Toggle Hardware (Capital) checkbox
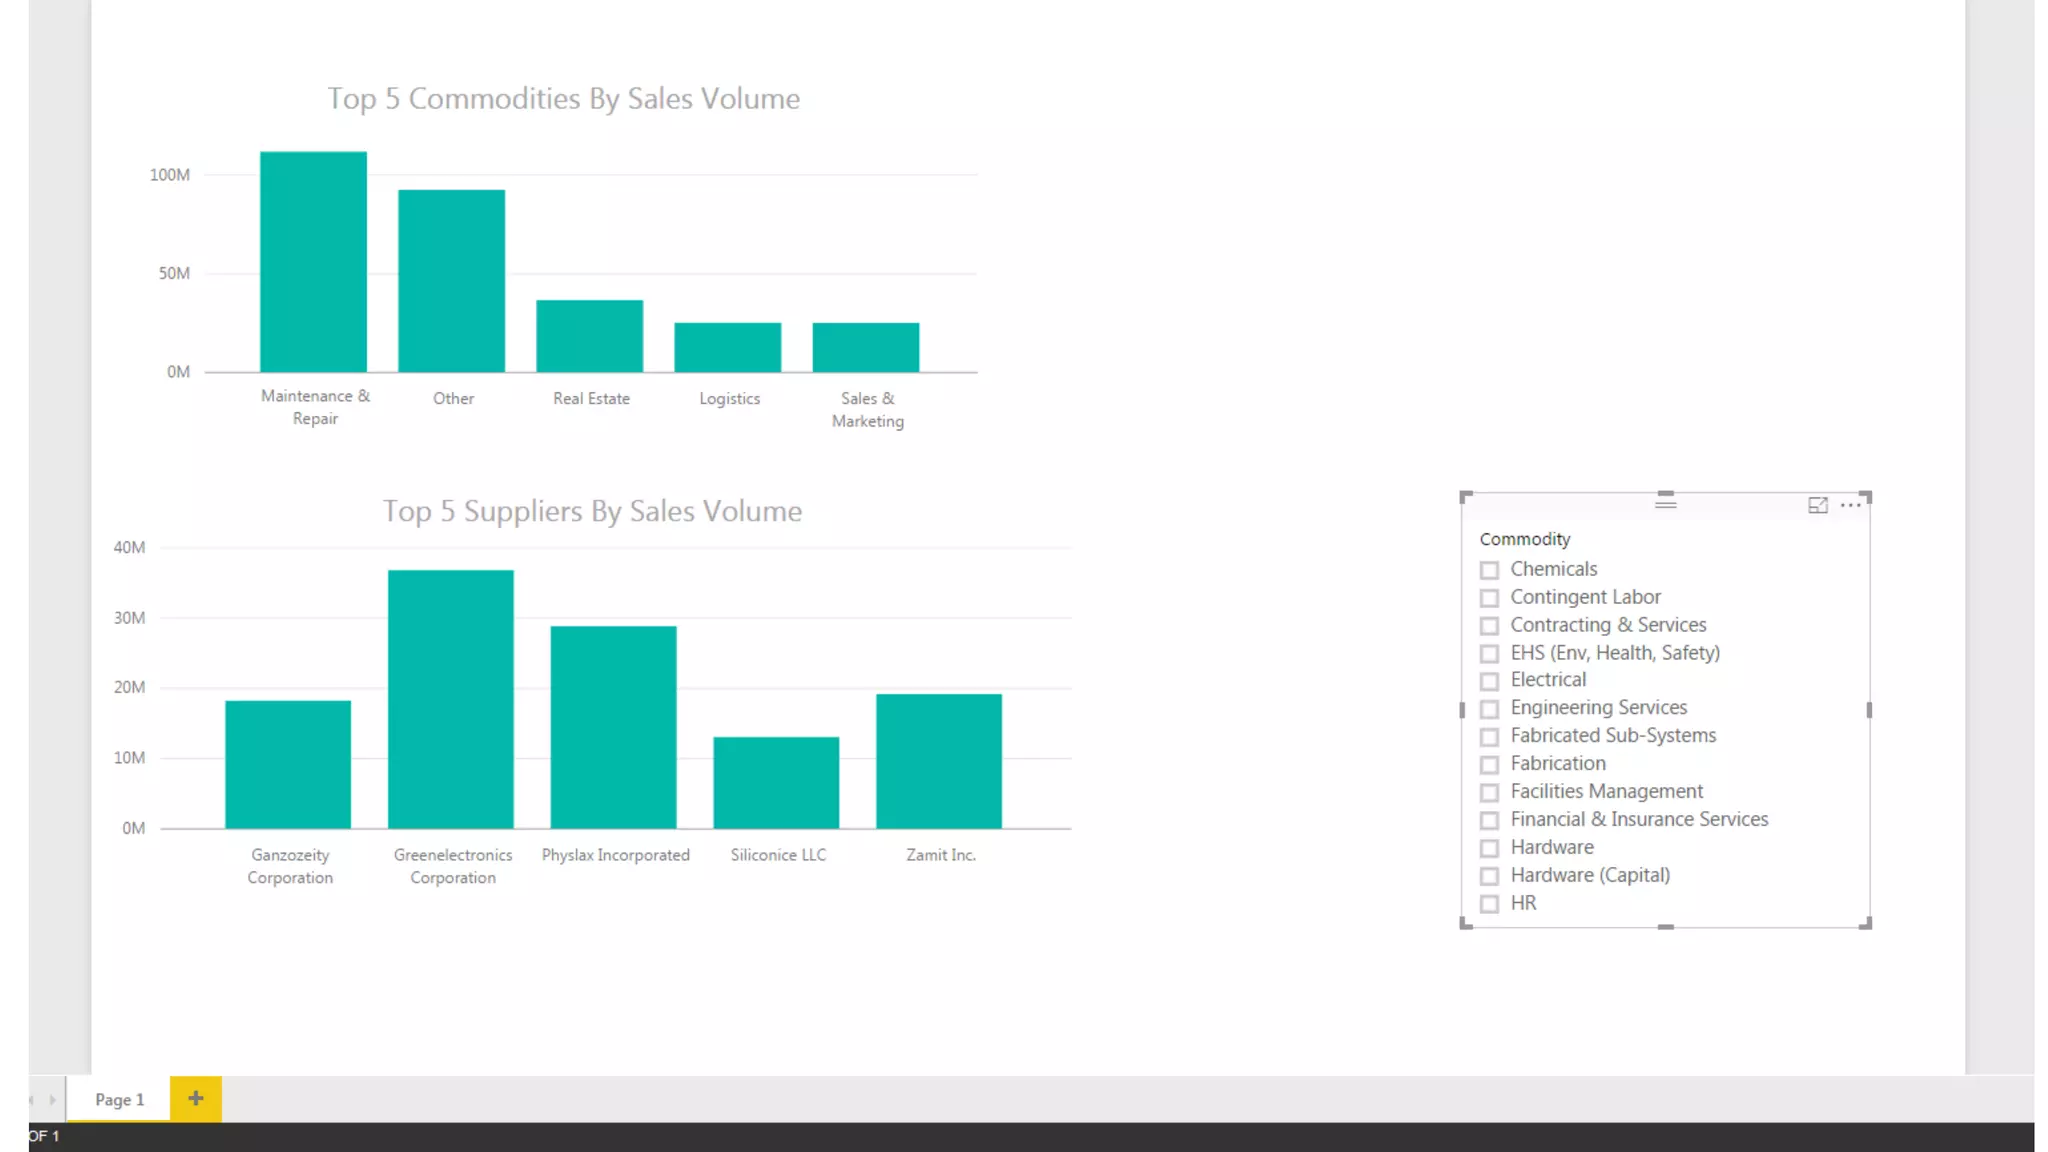 coord(1489,876)
